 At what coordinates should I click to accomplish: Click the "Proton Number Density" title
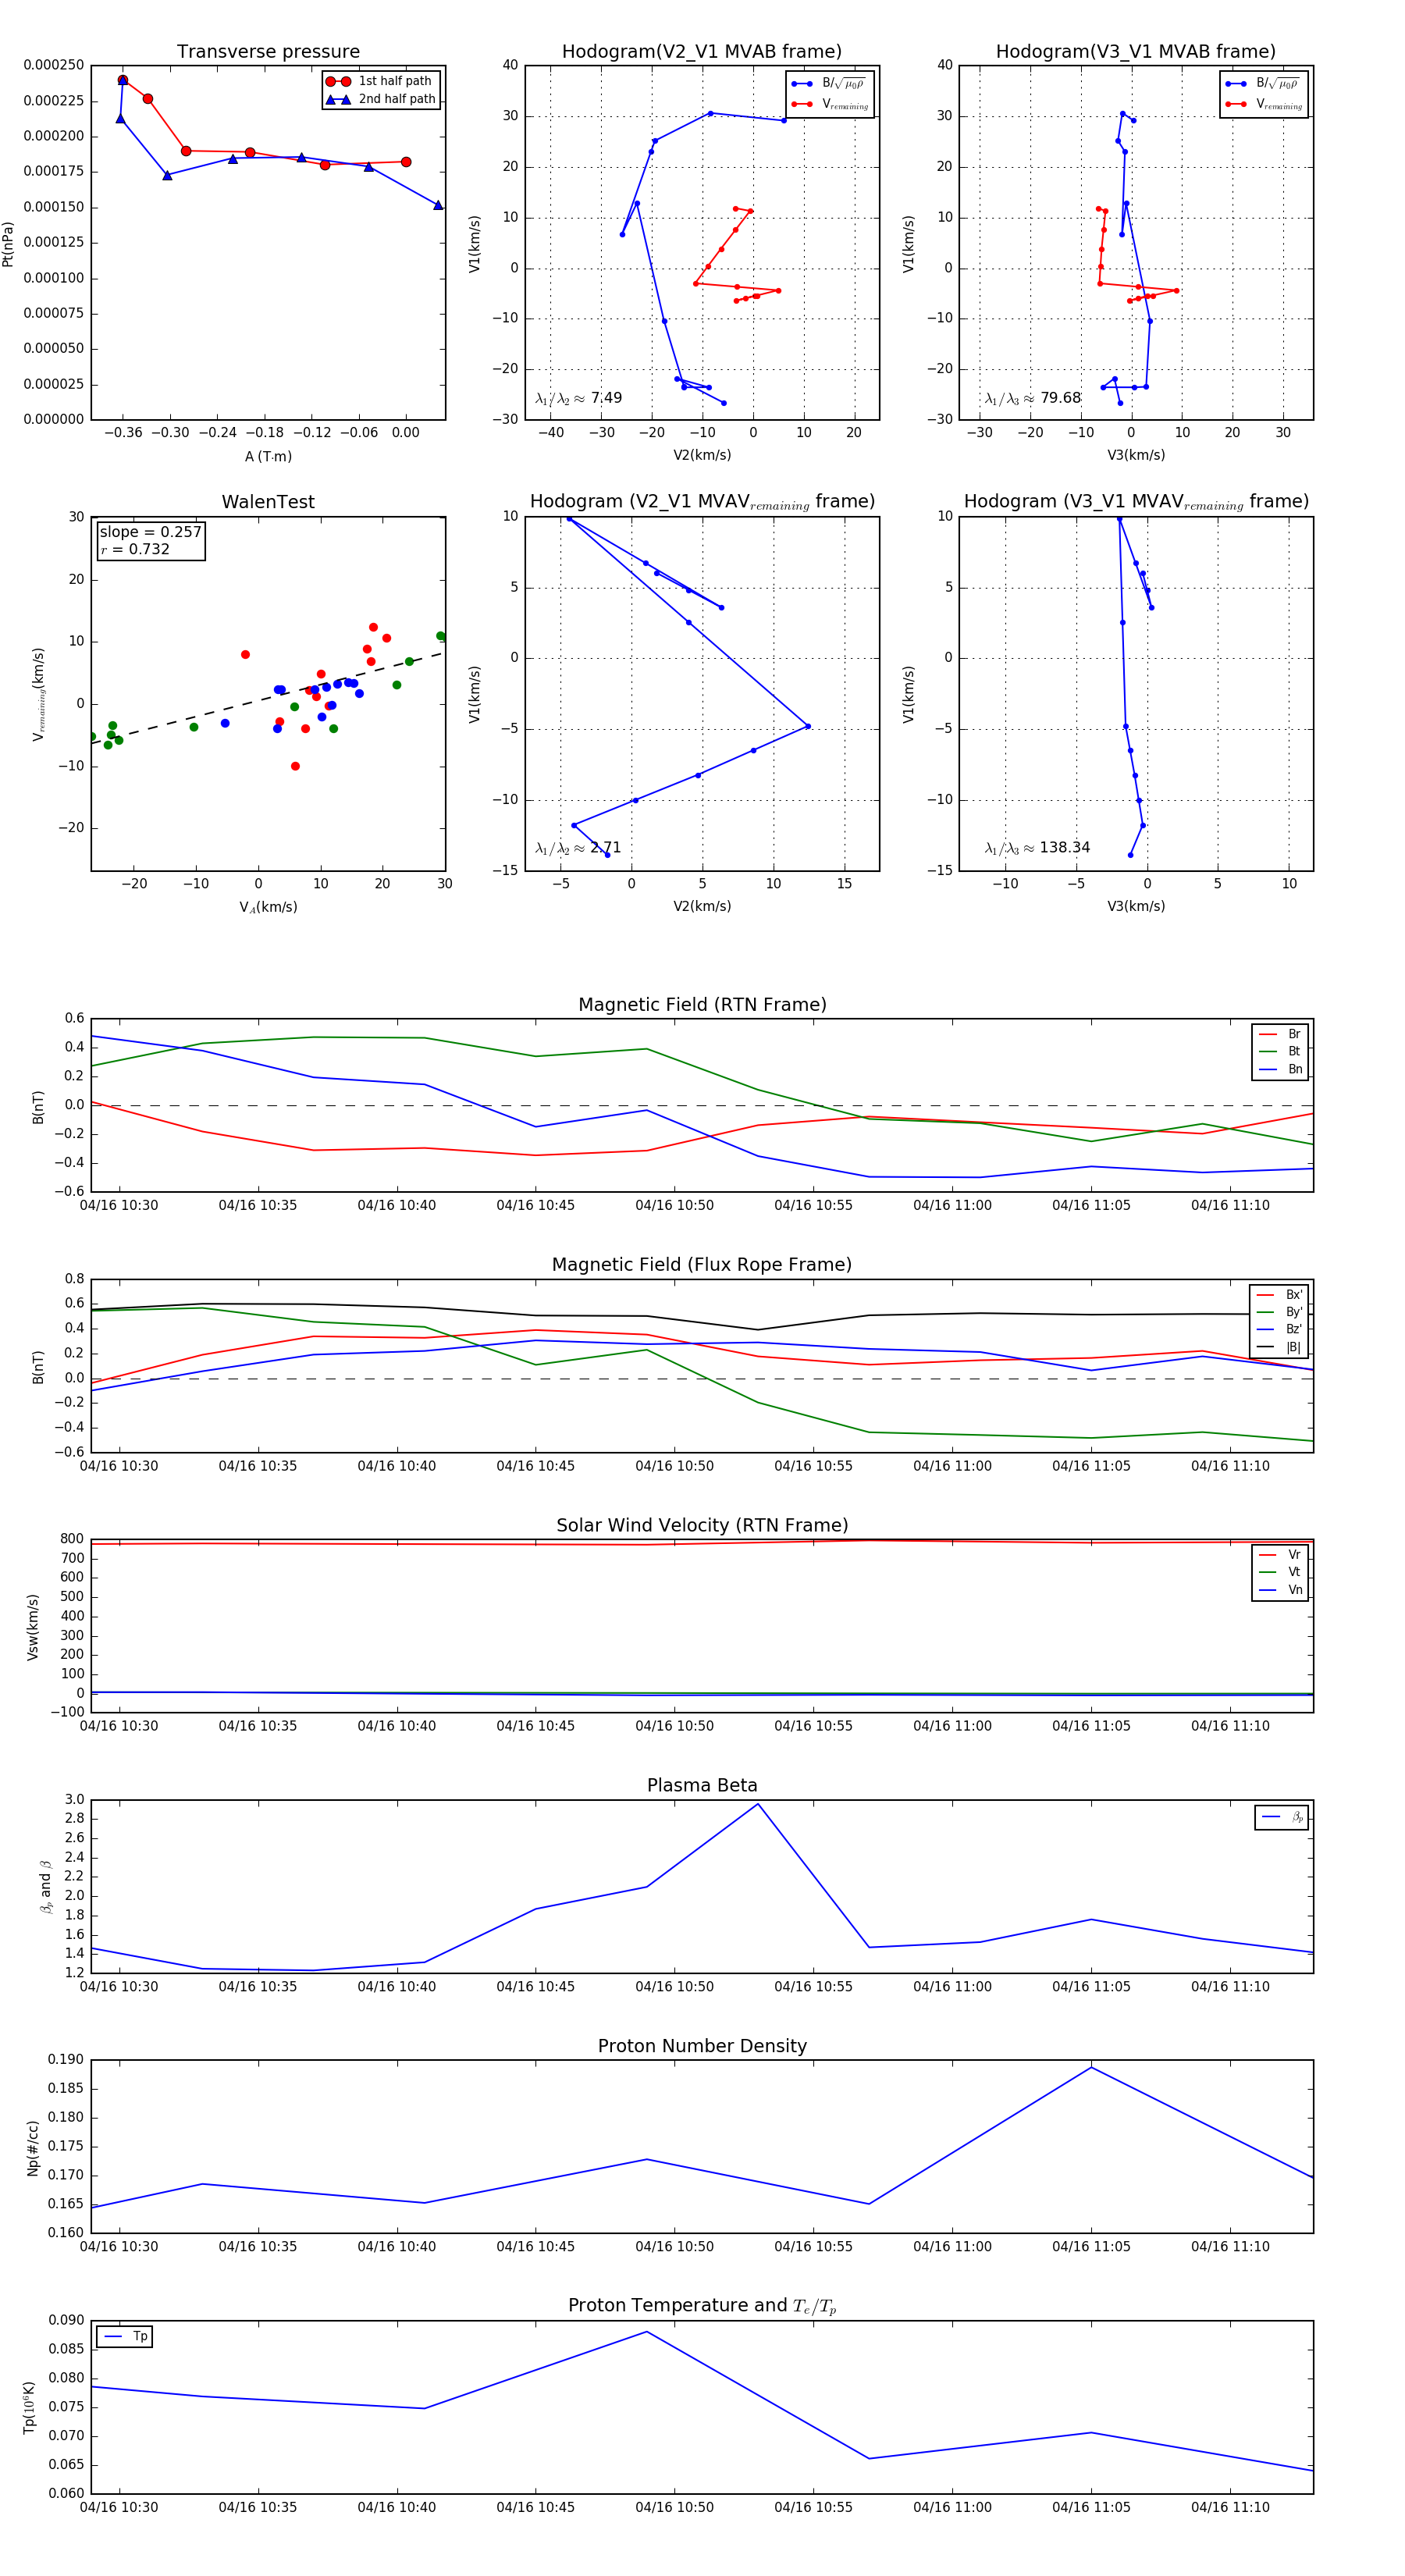[x=702, y=2047]
